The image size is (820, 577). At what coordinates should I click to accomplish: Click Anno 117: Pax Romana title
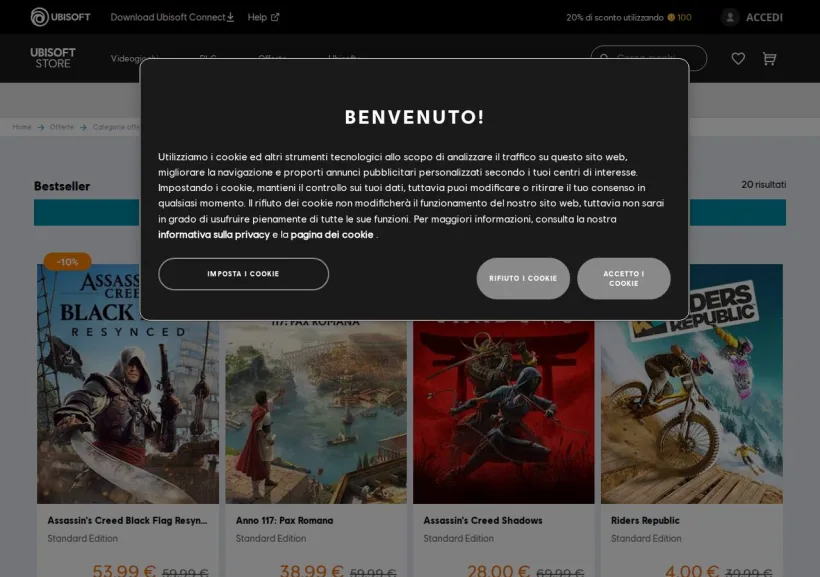coord(284,521)
